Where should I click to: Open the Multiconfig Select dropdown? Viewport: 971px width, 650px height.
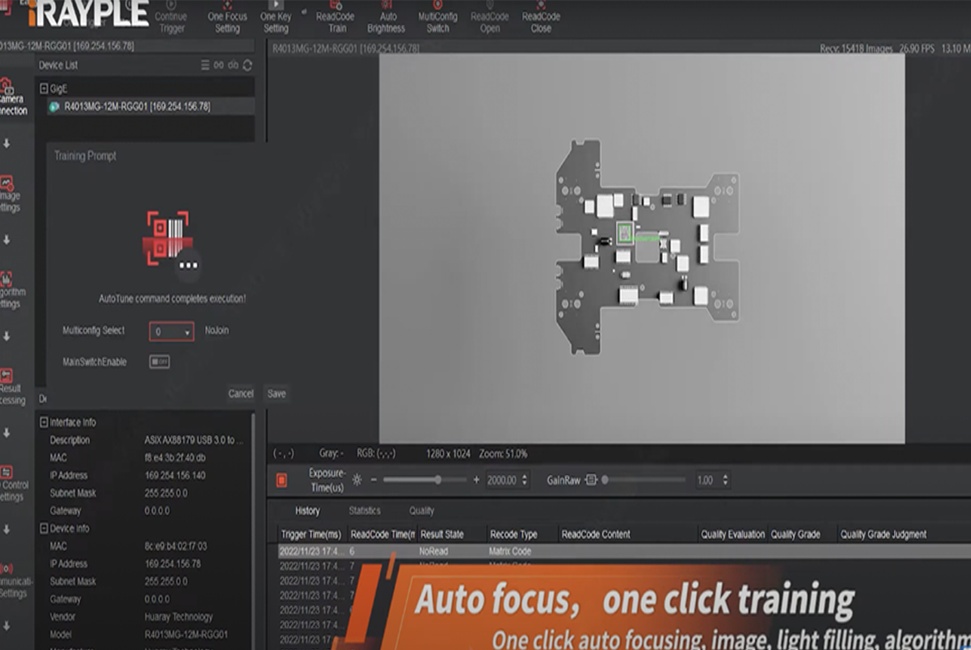click(172, 331)
